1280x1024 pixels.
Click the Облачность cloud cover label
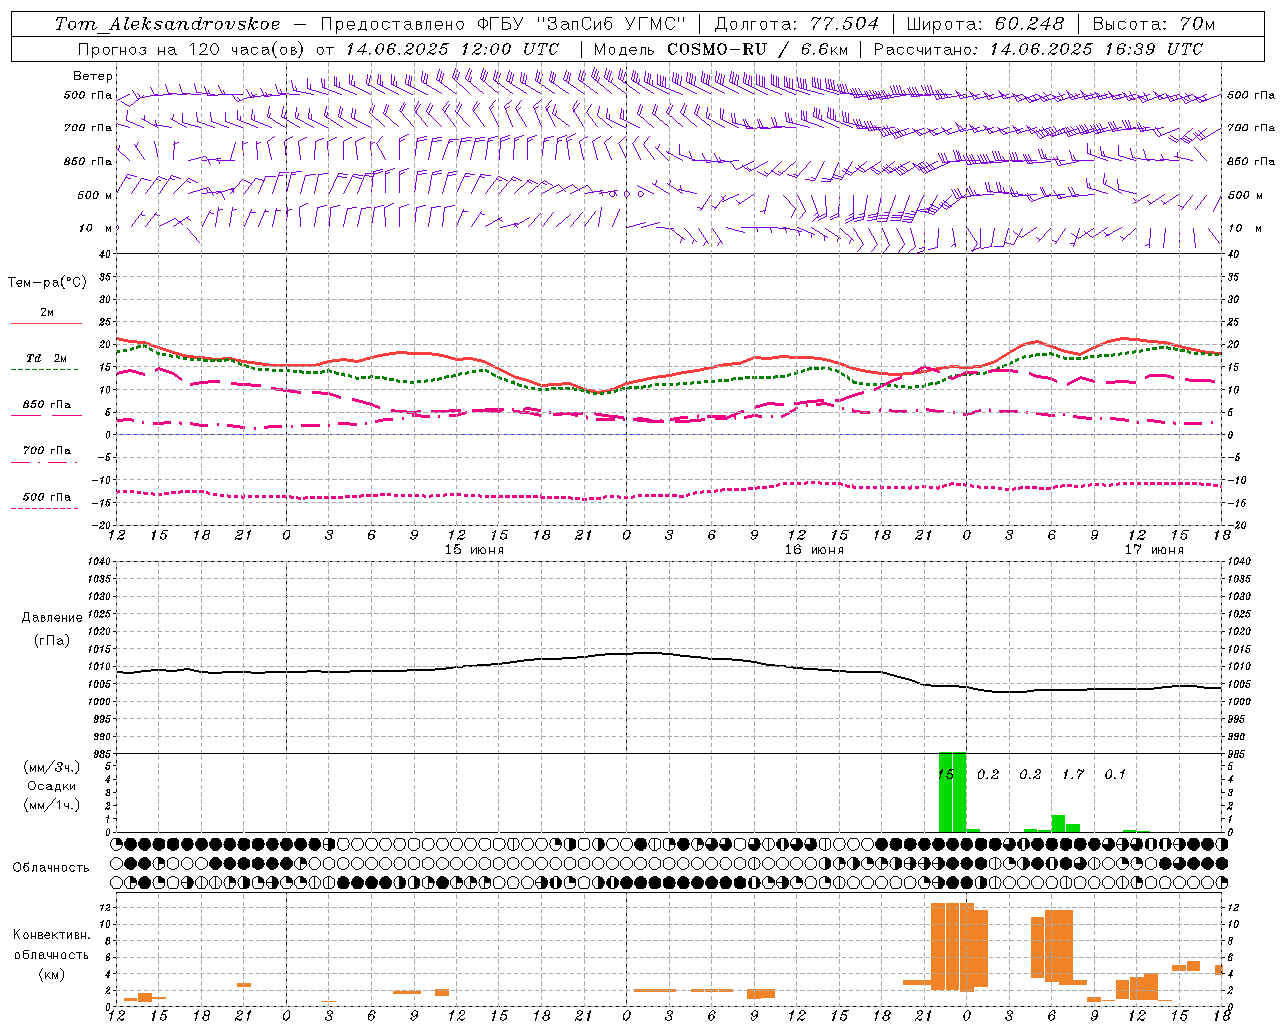(x=51, y=868)
